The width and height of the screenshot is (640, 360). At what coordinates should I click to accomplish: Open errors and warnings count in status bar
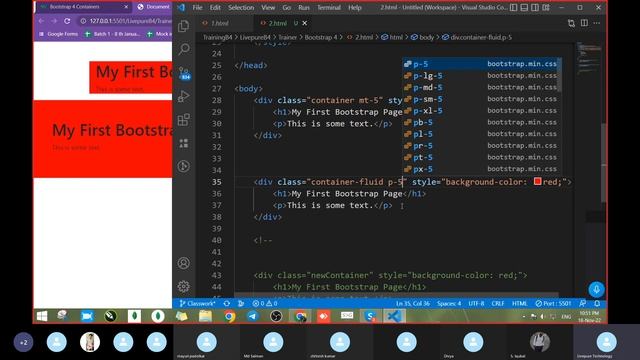coord(264,304)
